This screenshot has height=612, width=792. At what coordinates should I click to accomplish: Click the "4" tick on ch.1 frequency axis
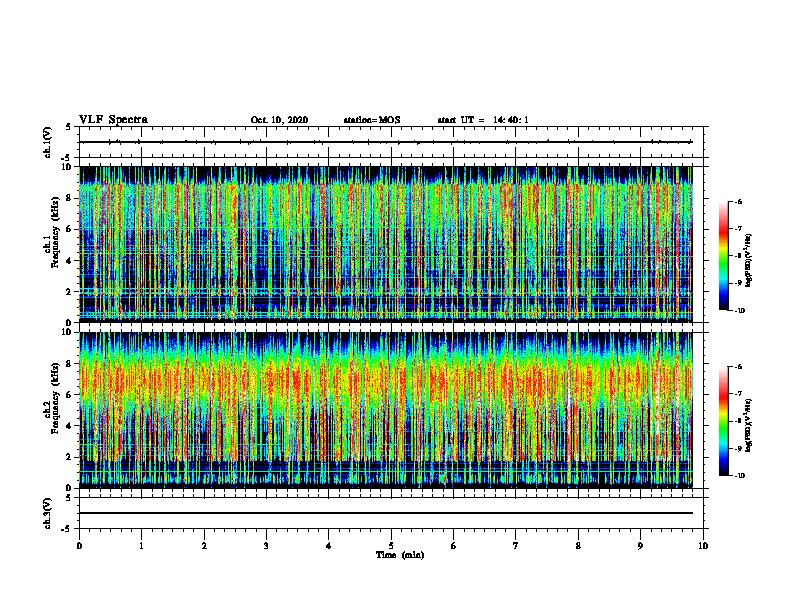[70, 261]
